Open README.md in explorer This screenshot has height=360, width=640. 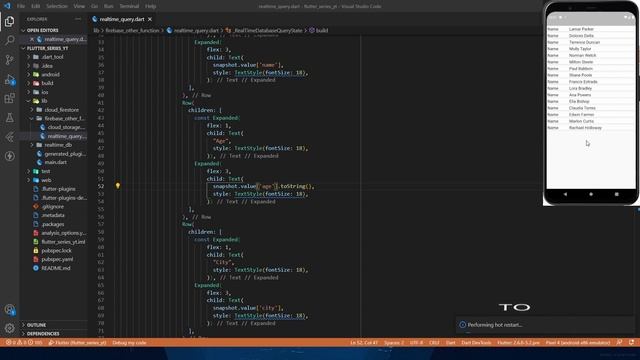click(56, 268)
